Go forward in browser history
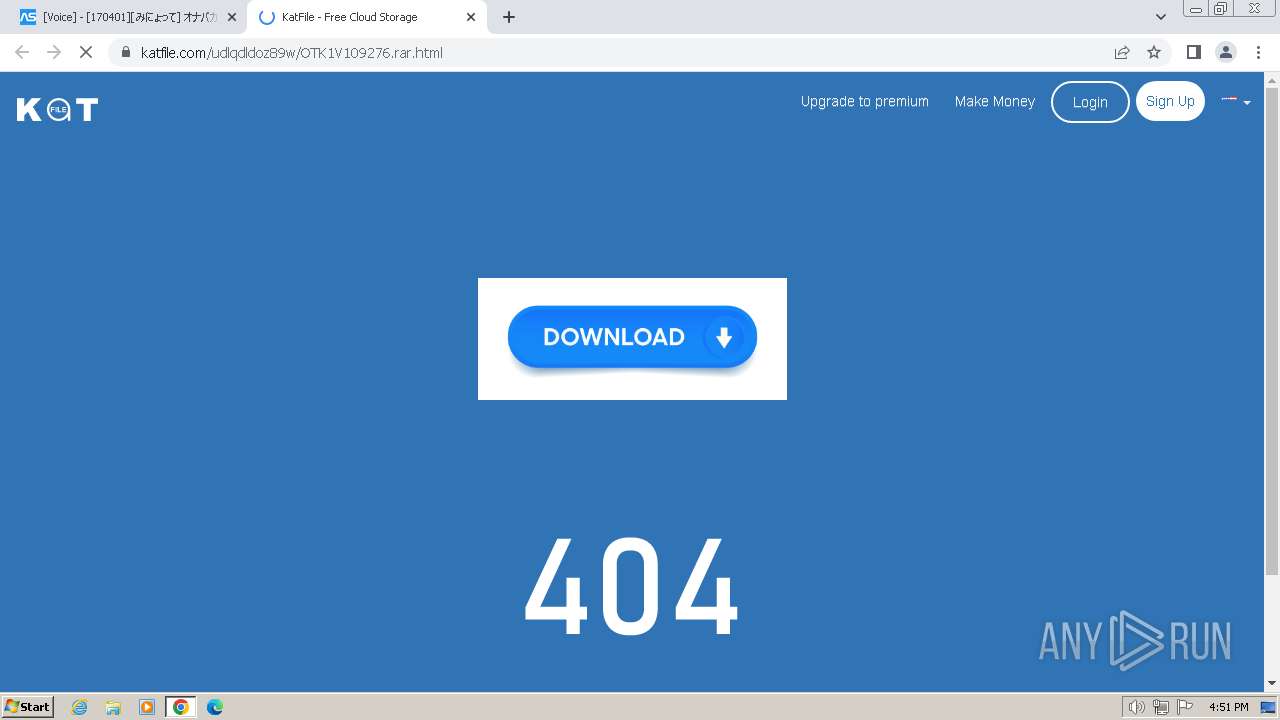 [x=54, y=52]
